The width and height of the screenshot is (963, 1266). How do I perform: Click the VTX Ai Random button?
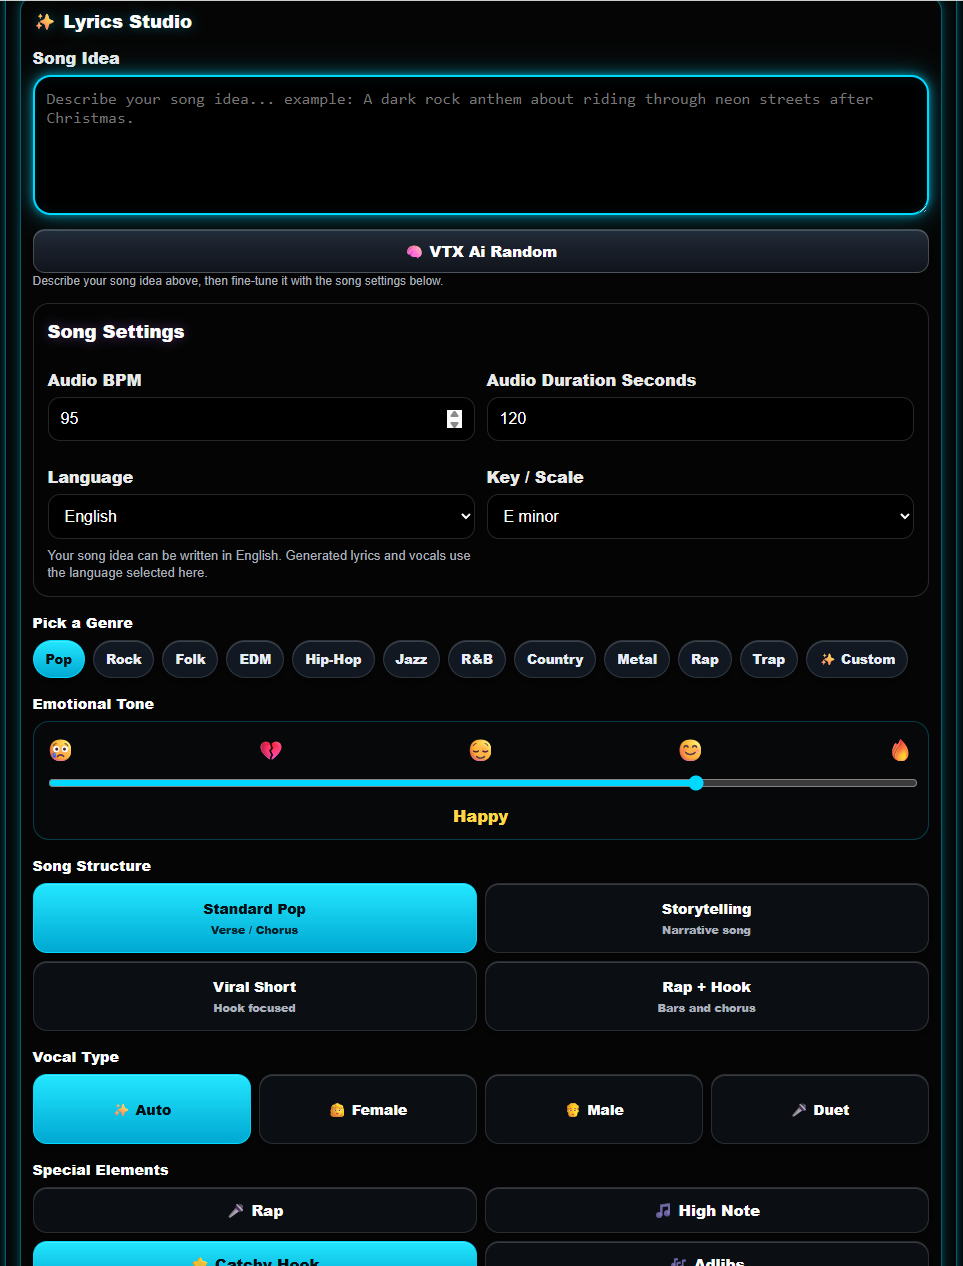[481, 251]
